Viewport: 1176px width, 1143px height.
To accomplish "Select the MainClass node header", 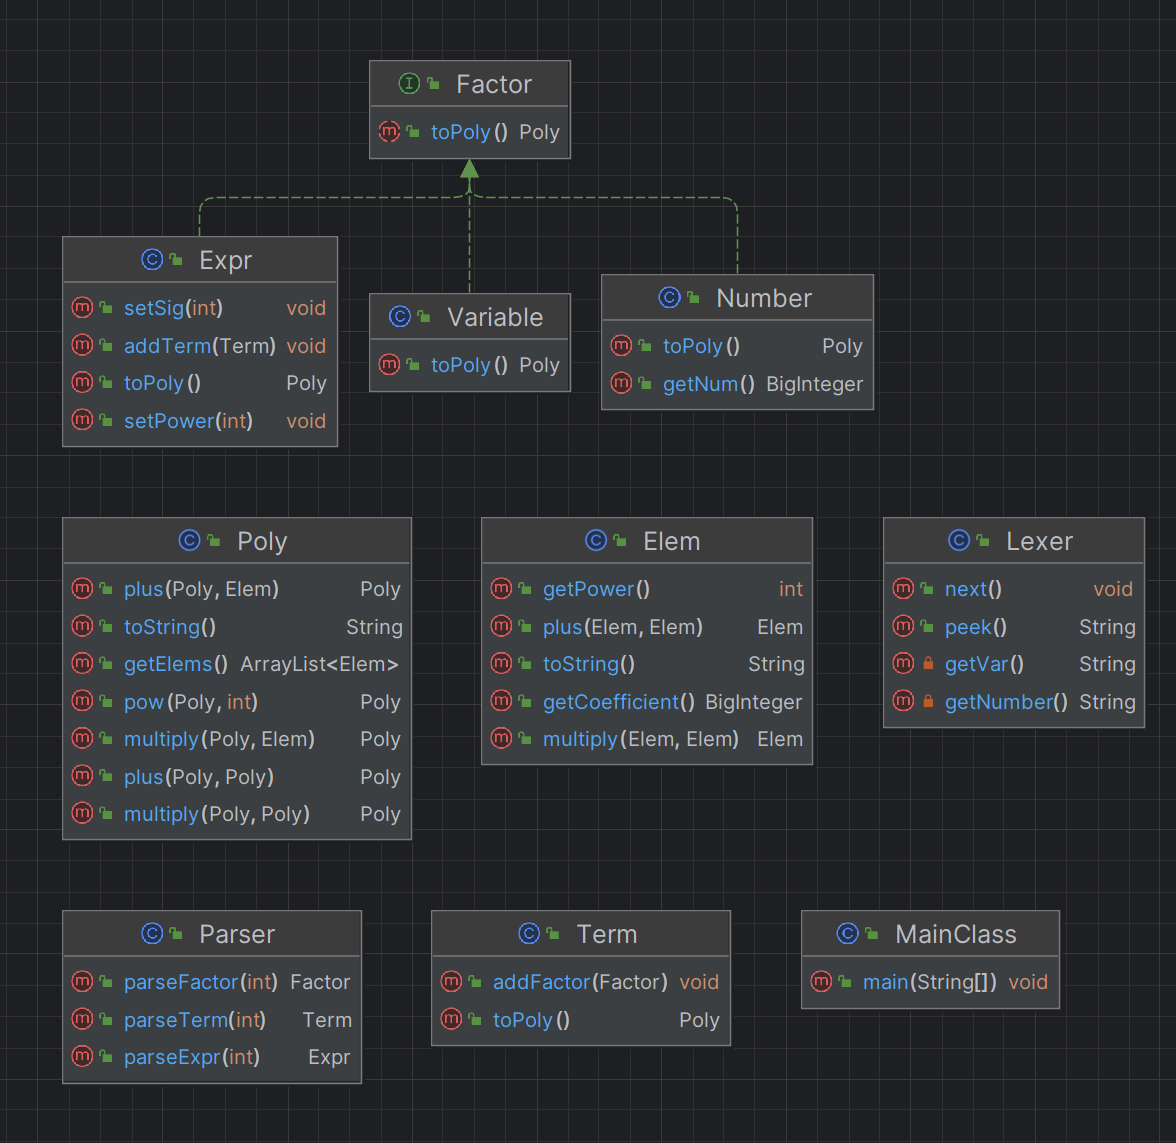I will pyautogui.click(x=930, y=934).
